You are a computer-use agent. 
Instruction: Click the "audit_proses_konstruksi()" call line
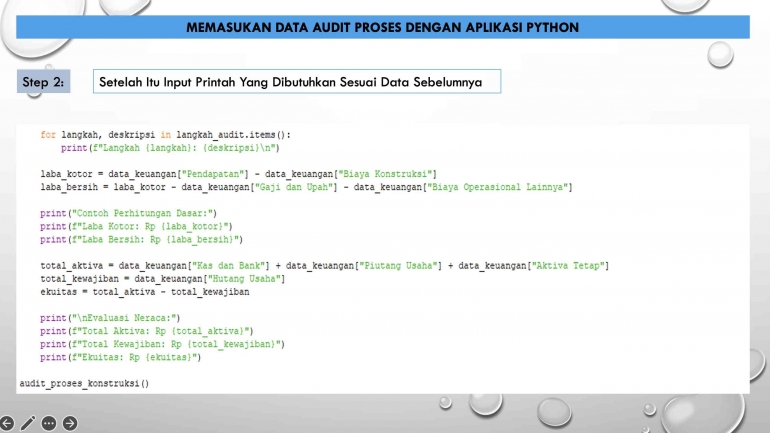coord(84,383)
